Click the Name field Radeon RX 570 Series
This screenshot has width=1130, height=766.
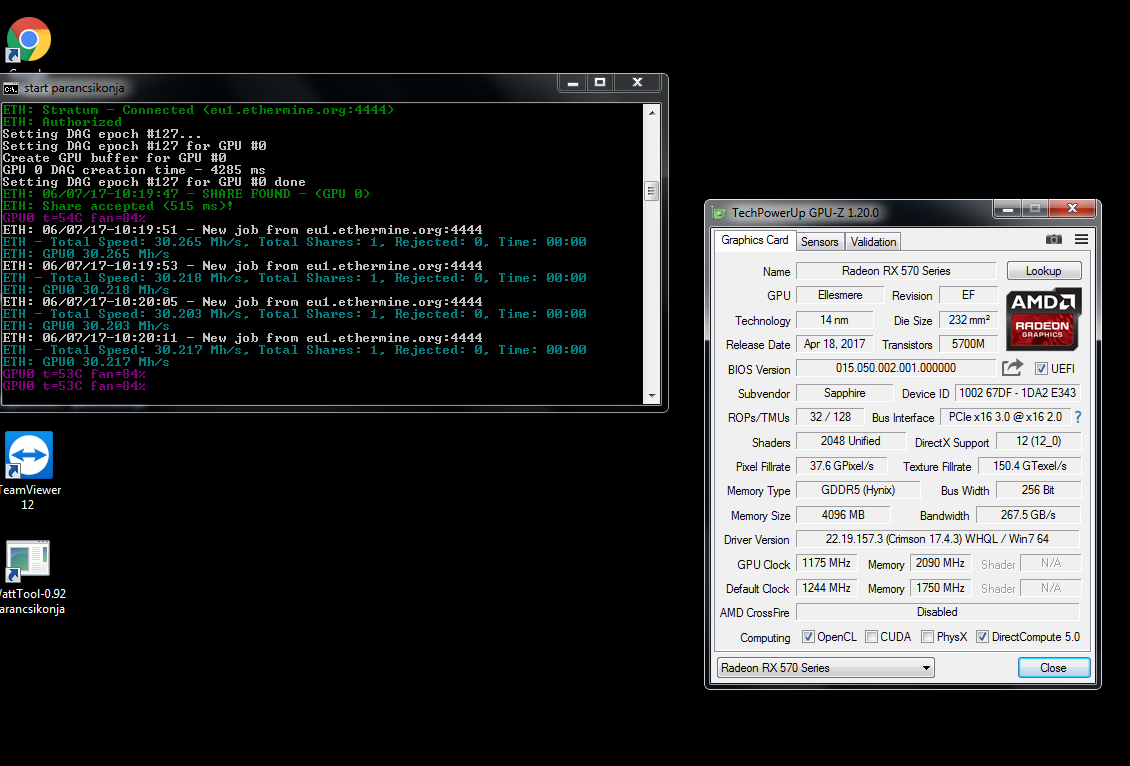coord(896,271)
